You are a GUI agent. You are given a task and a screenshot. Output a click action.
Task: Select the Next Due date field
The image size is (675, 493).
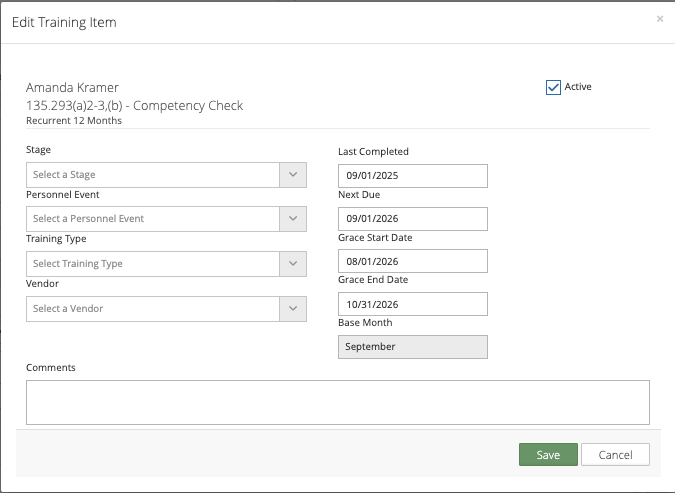412,219
